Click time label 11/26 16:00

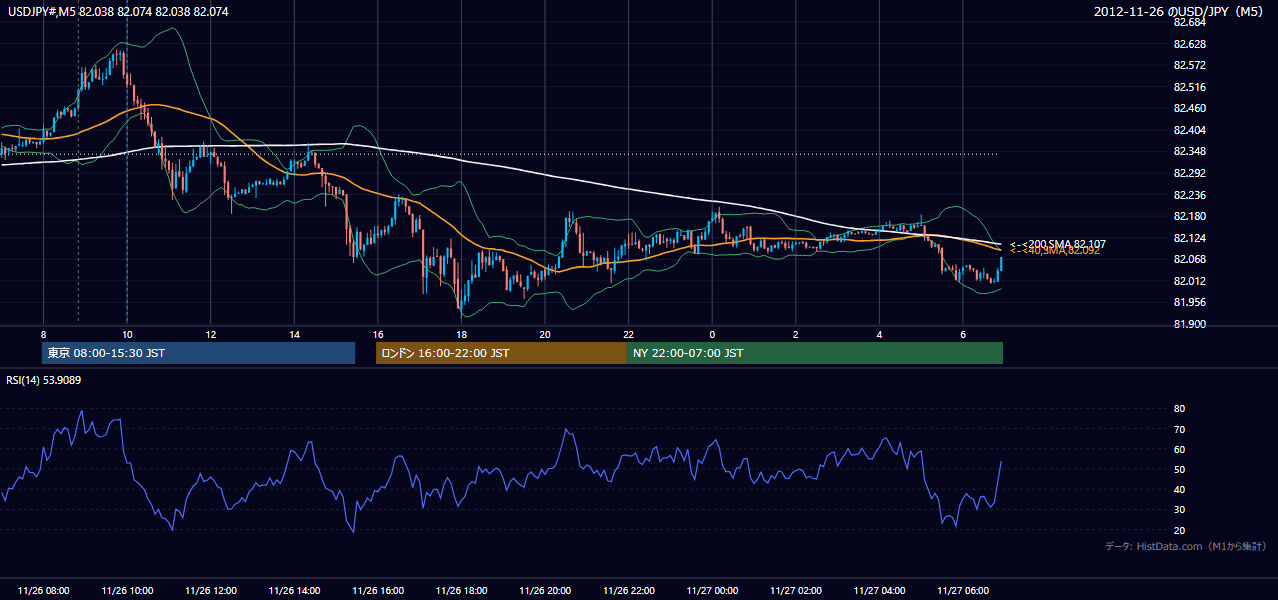tap(377, 591)
